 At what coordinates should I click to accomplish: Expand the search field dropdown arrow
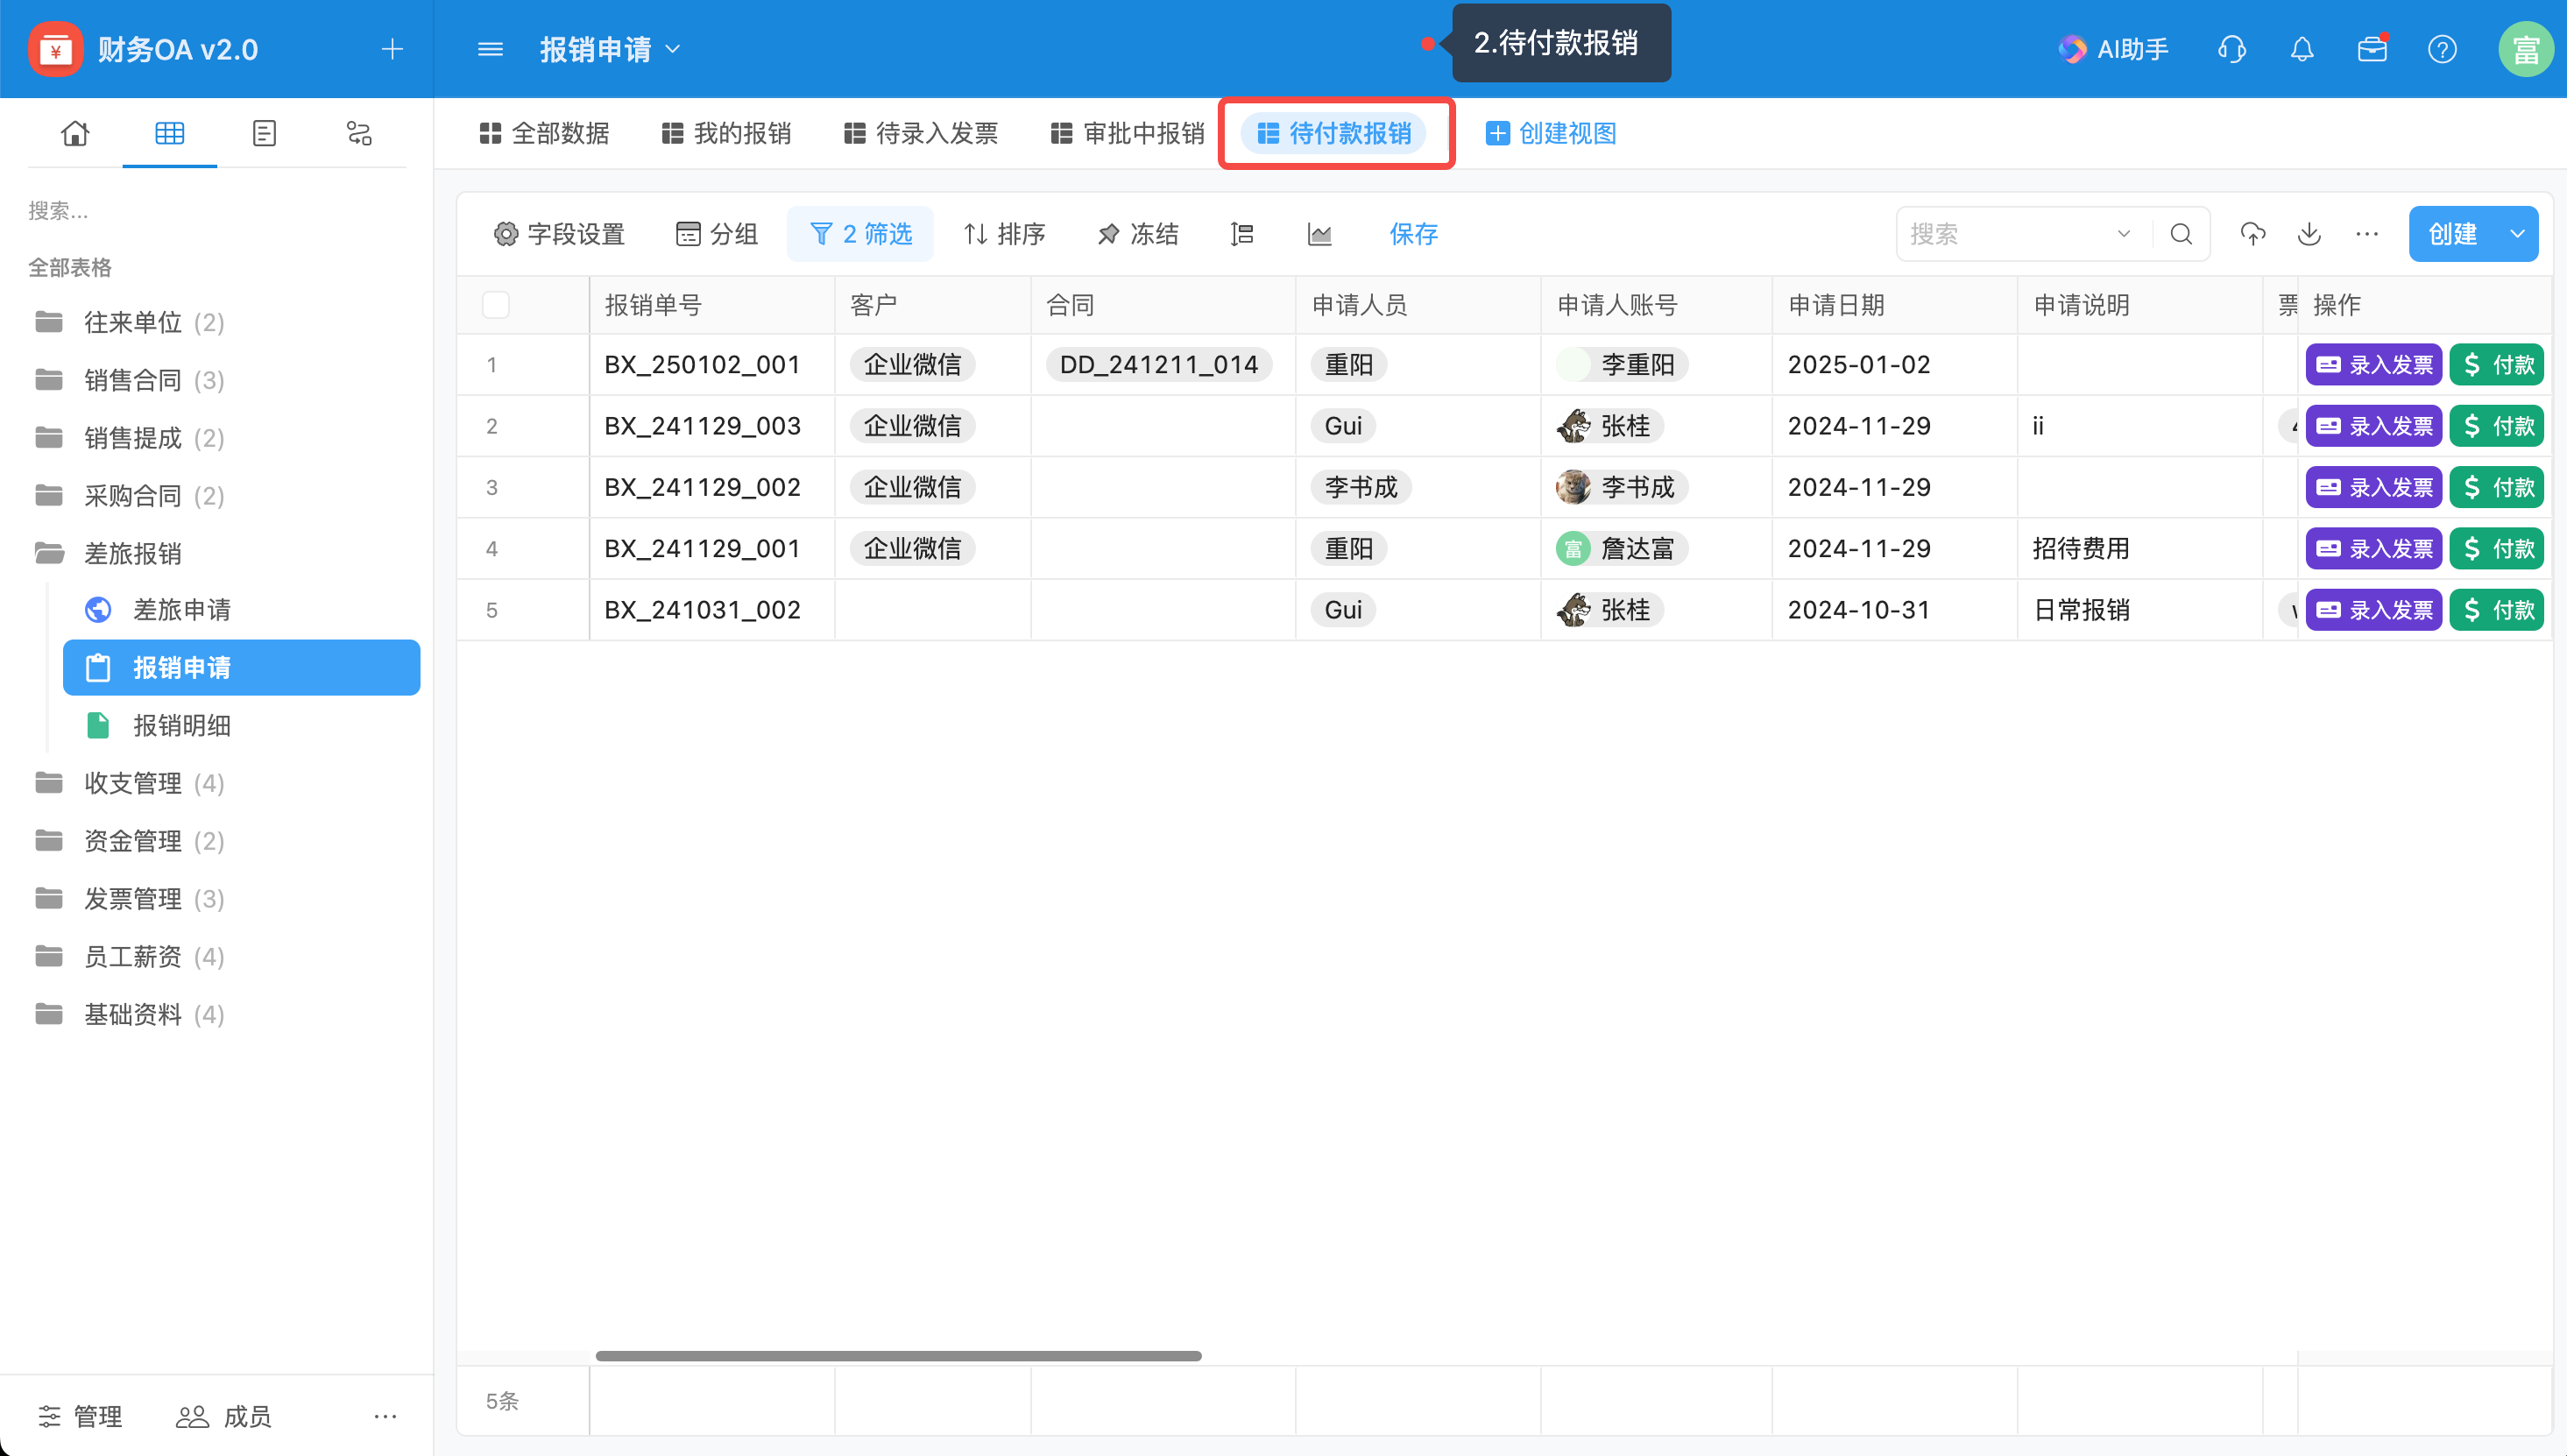tap(2123, 234)
